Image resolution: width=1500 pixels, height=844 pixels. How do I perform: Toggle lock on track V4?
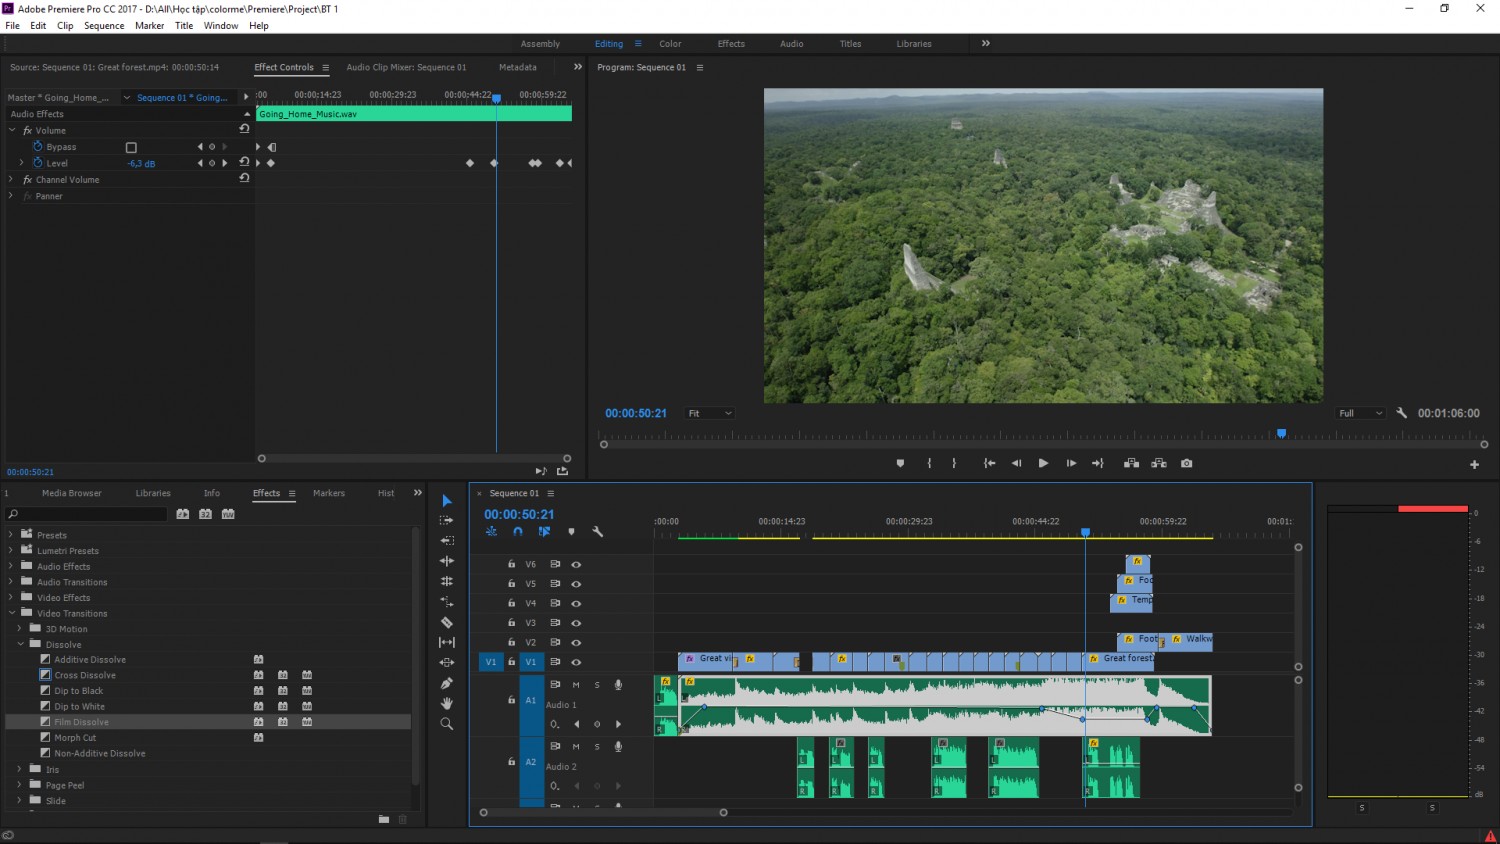coord(511,603)
